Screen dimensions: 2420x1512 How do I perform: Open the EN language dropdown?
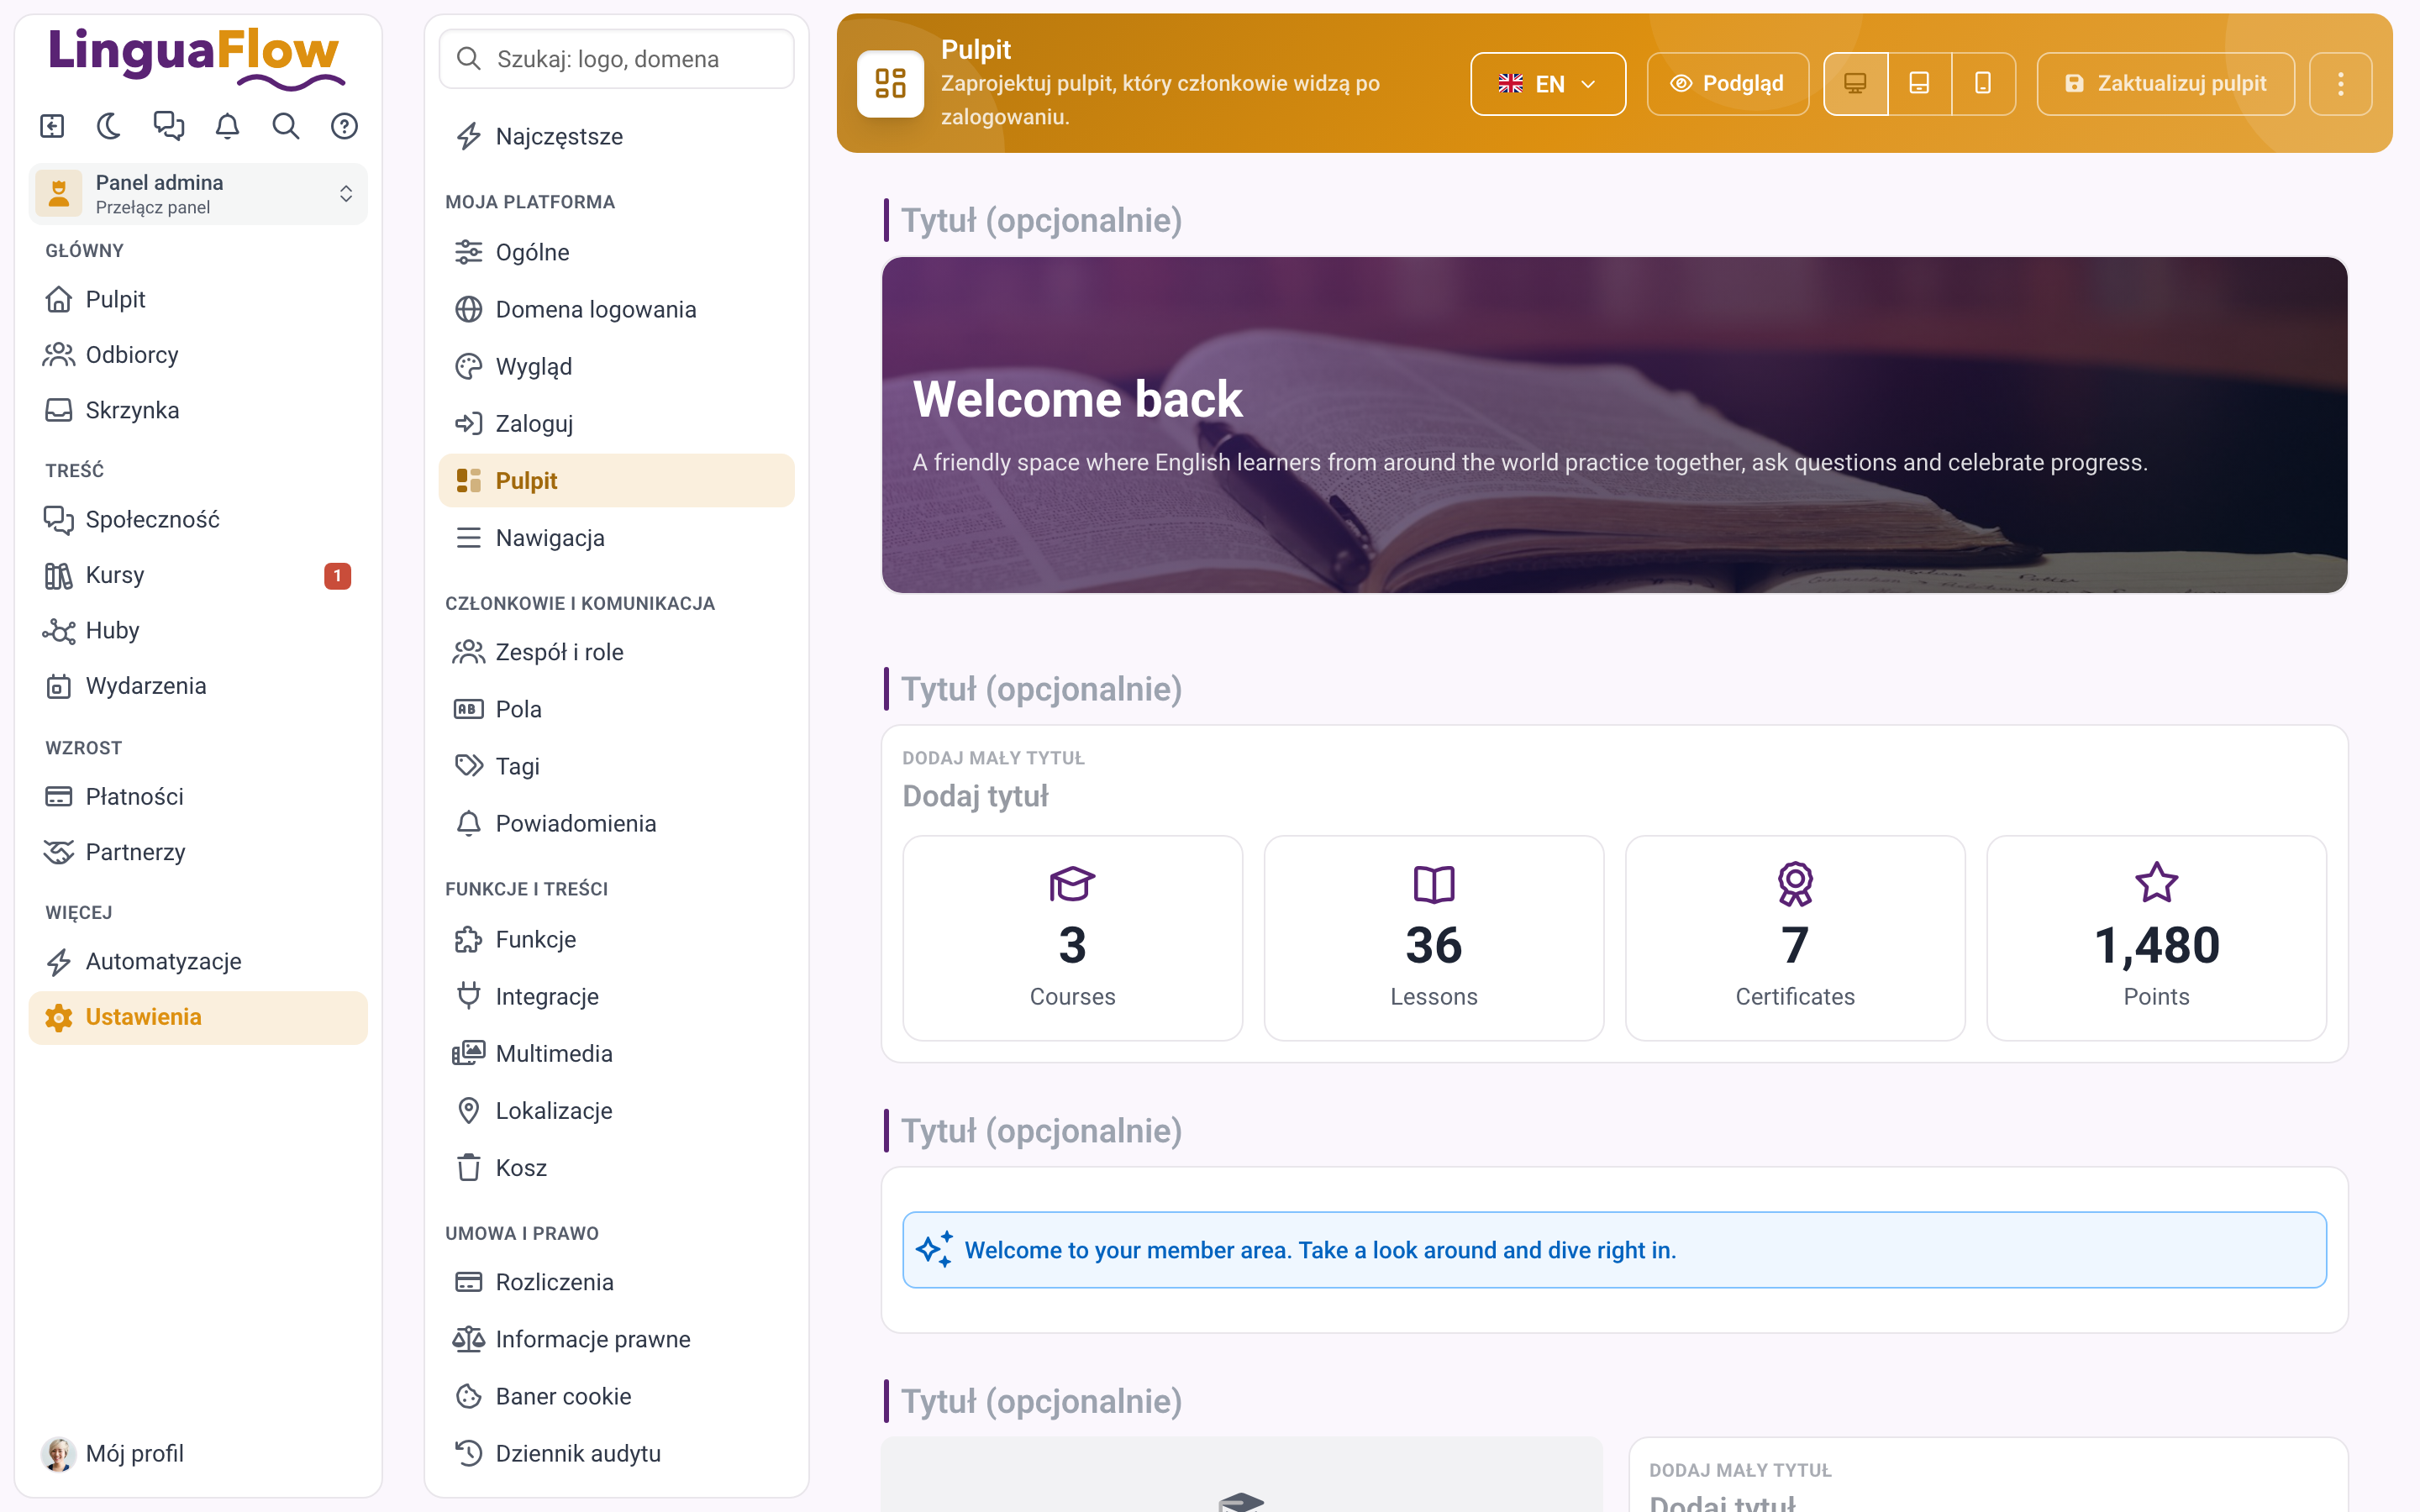click(1547, 84)
